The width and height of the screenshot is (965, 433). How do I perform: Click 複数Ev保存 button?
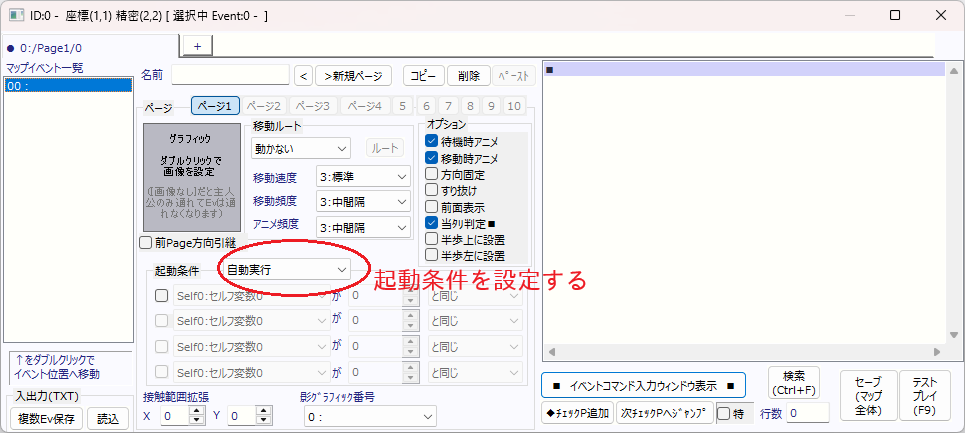pyautogui.click(x=46, y=419)
